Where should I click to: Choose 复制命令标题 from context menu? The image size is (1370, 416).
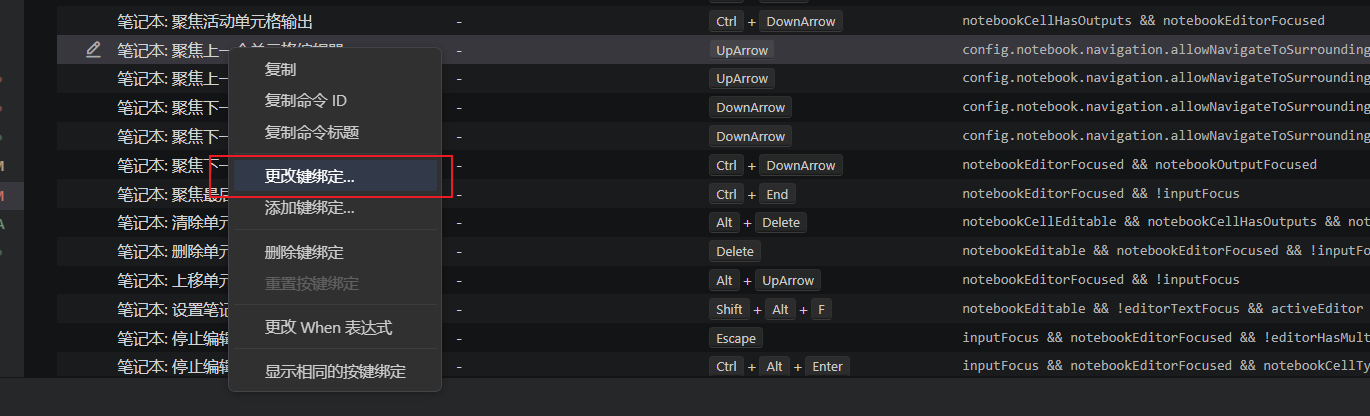312,132
